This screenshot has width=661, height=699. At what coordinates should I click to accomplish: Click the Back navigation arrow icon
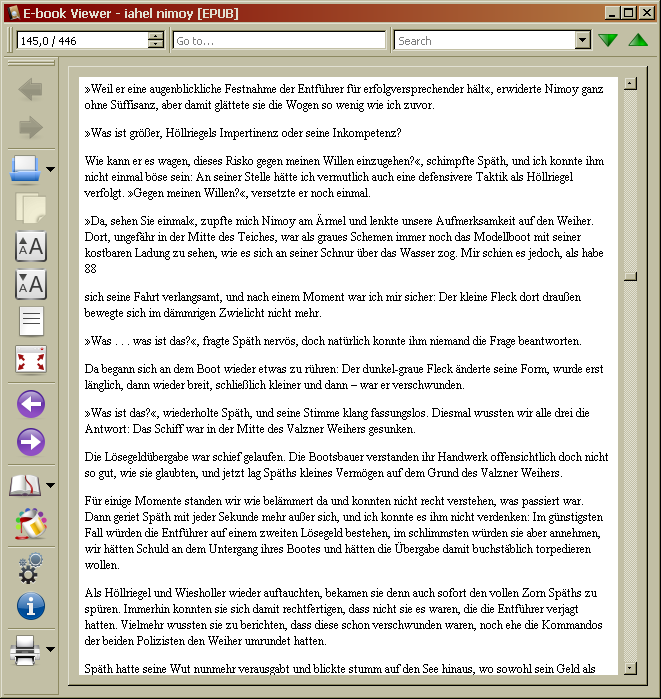click(31, 91)
